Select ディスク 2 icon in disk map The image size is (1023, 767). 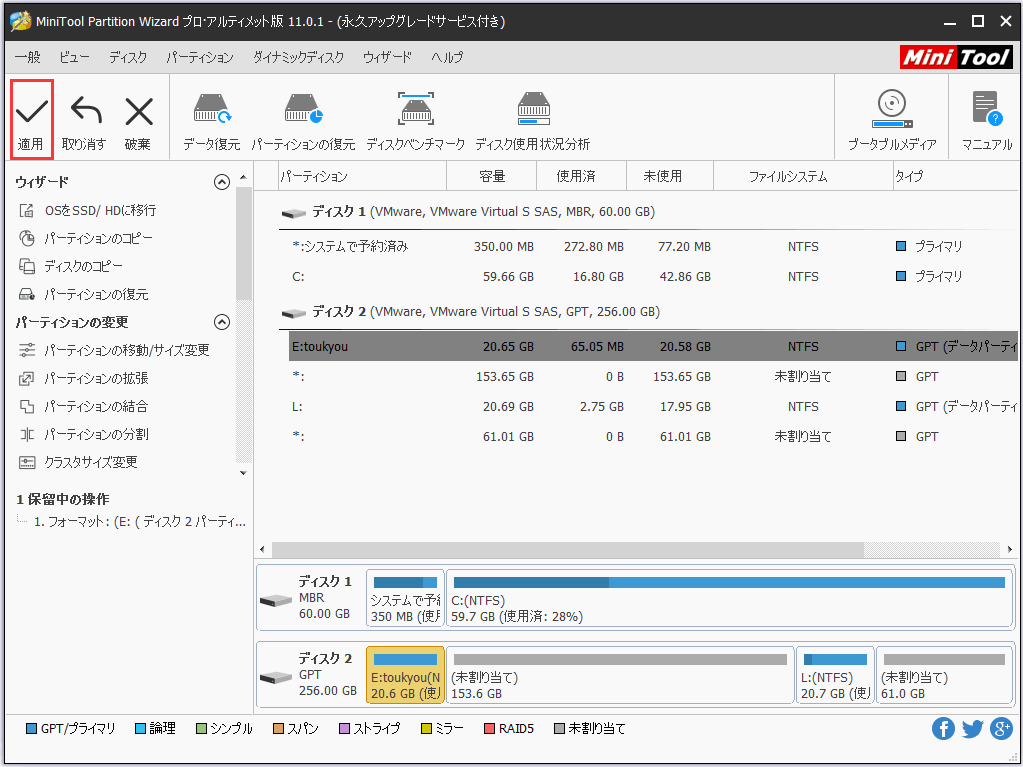point(275,677)
